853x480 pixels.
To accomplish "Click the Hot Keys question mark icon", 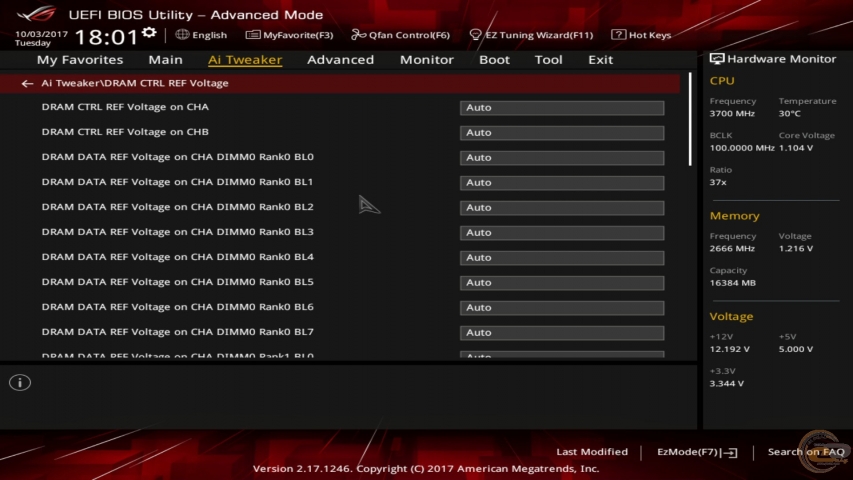I will [618, 35].
